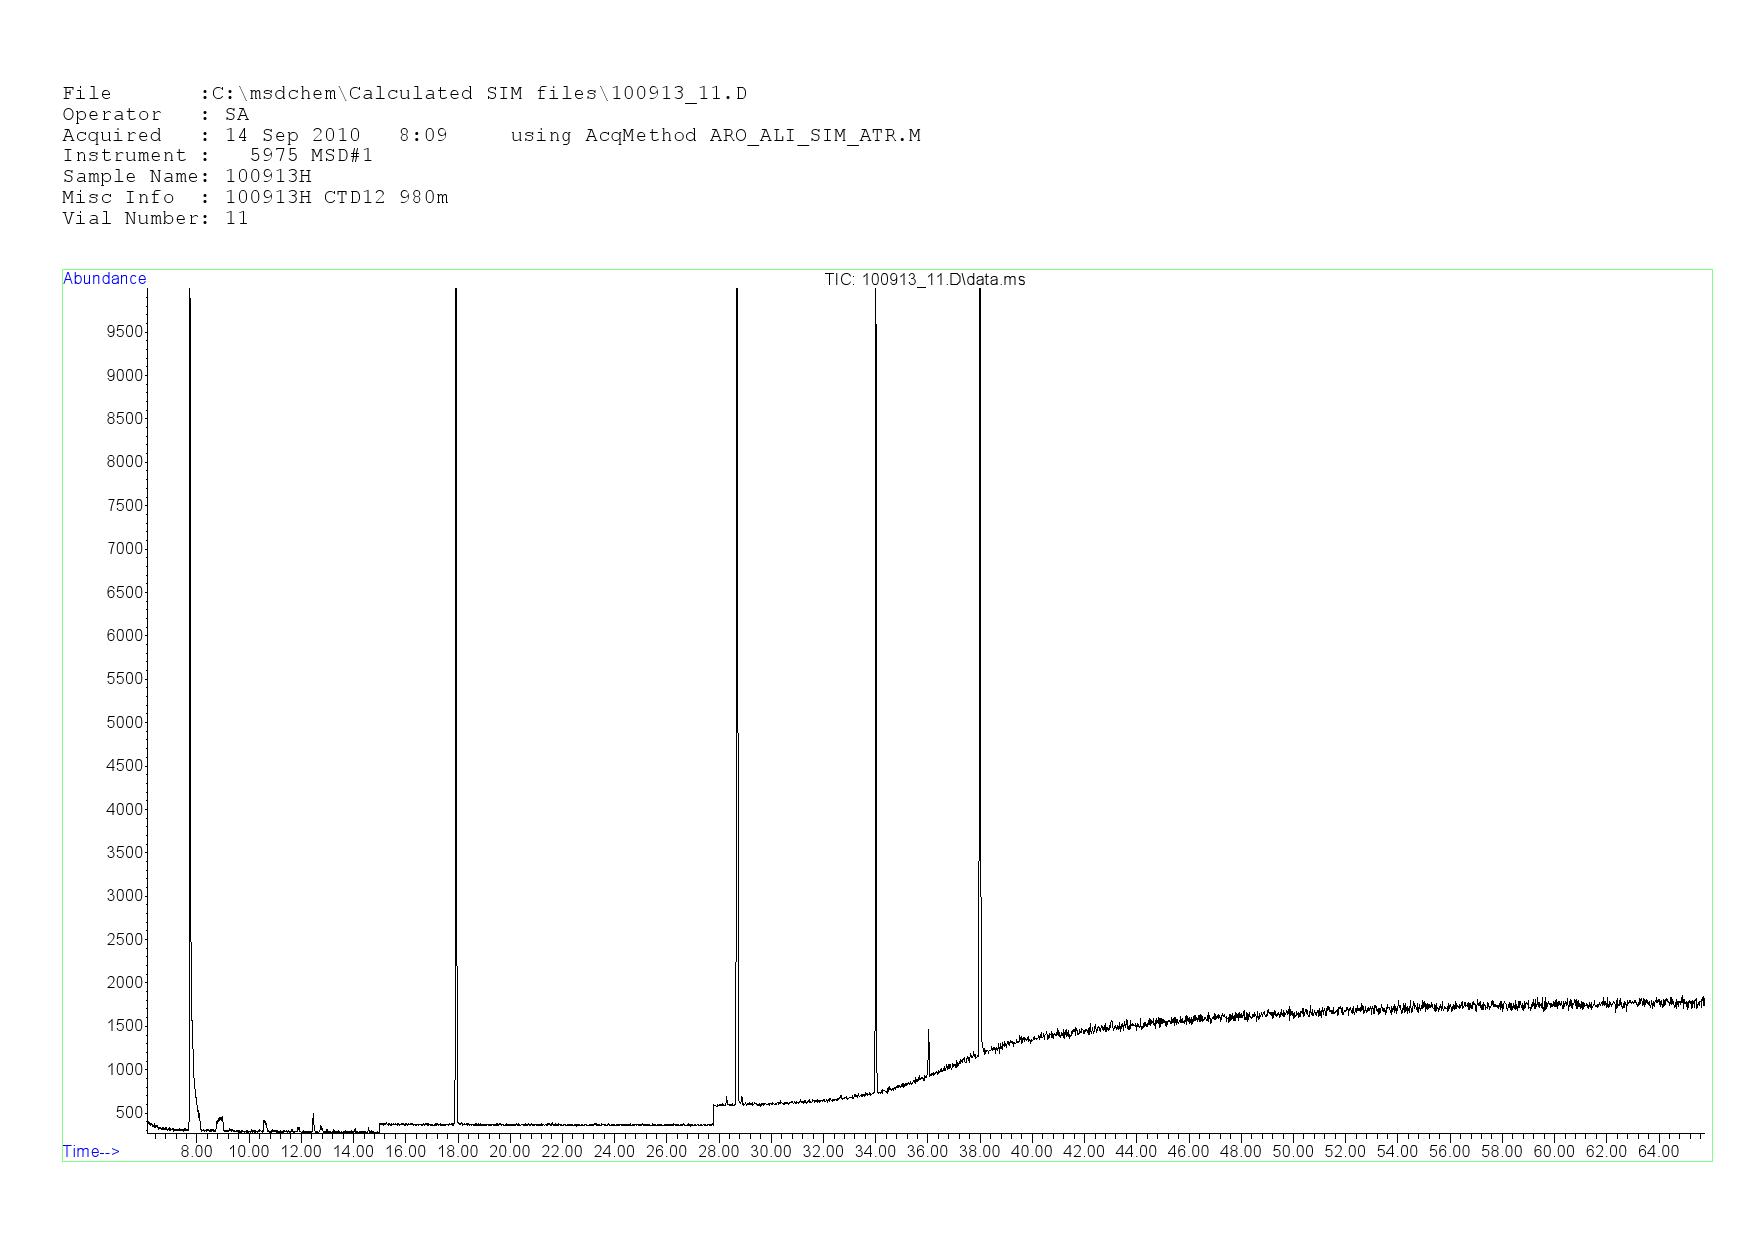The width and height of the screenshot is (1754, 1240).
Task: Pick the small peak at 36.00 minutes
Action: pyautogui.click(x=928, y=1050)
